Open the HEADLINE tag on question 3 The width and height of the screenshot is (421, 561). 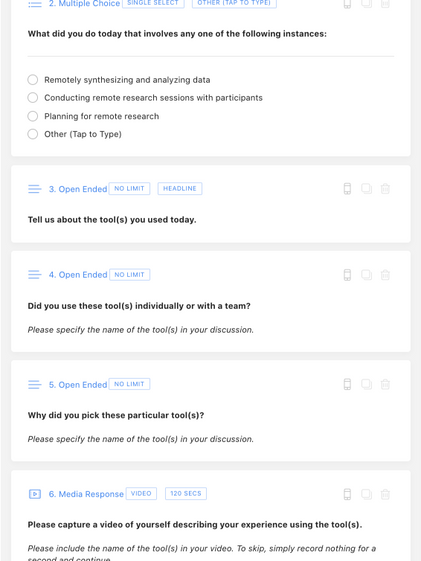click(x=180, y=189)
